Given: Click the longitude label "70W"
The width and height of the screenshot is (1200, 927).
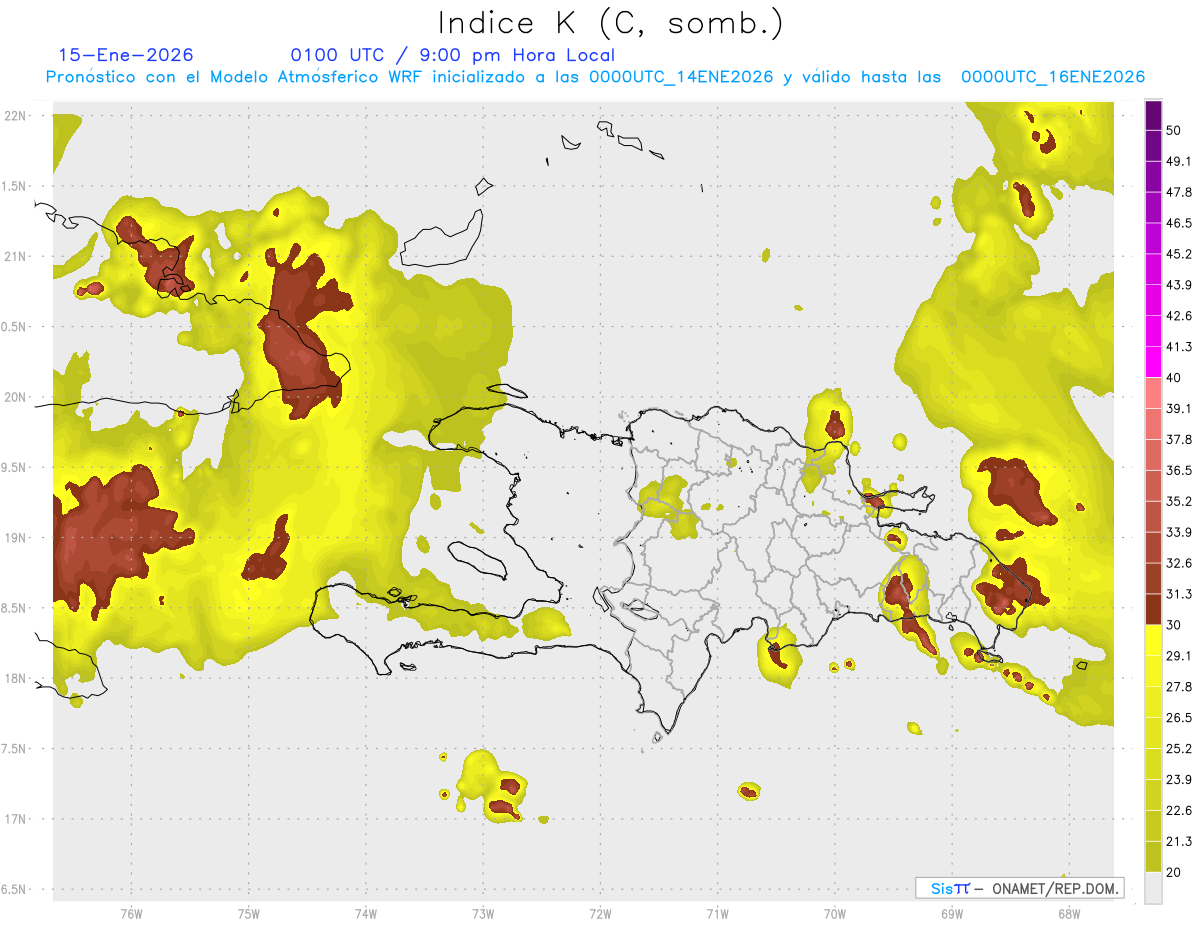Looking at the screenshot, I should (835, 913).
